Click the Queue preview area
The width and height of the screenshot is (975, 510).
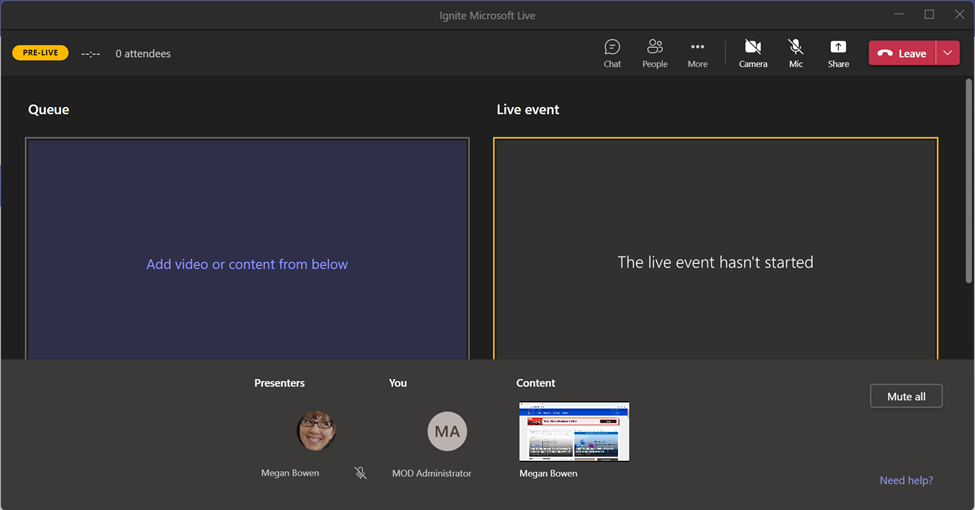[247, 249]
